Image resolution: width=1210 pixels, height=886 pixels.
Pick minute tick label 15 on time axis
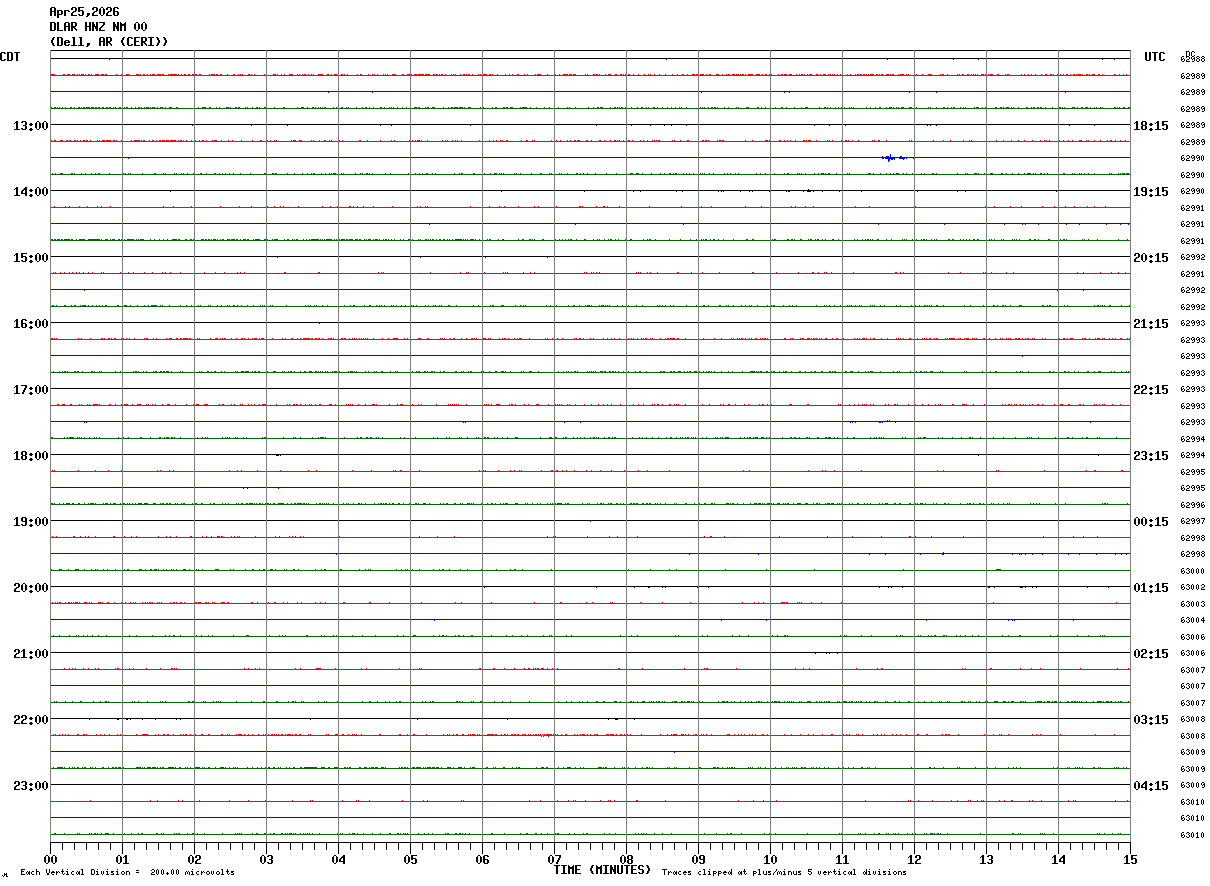pyautogui.click(x=1130, y=859)
